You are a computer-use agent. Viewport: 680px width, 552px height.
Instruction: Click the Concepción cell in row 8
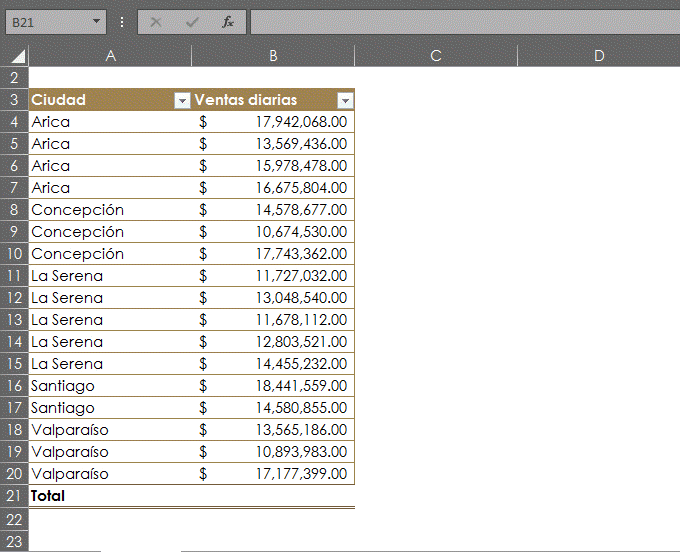click(110, 210)
